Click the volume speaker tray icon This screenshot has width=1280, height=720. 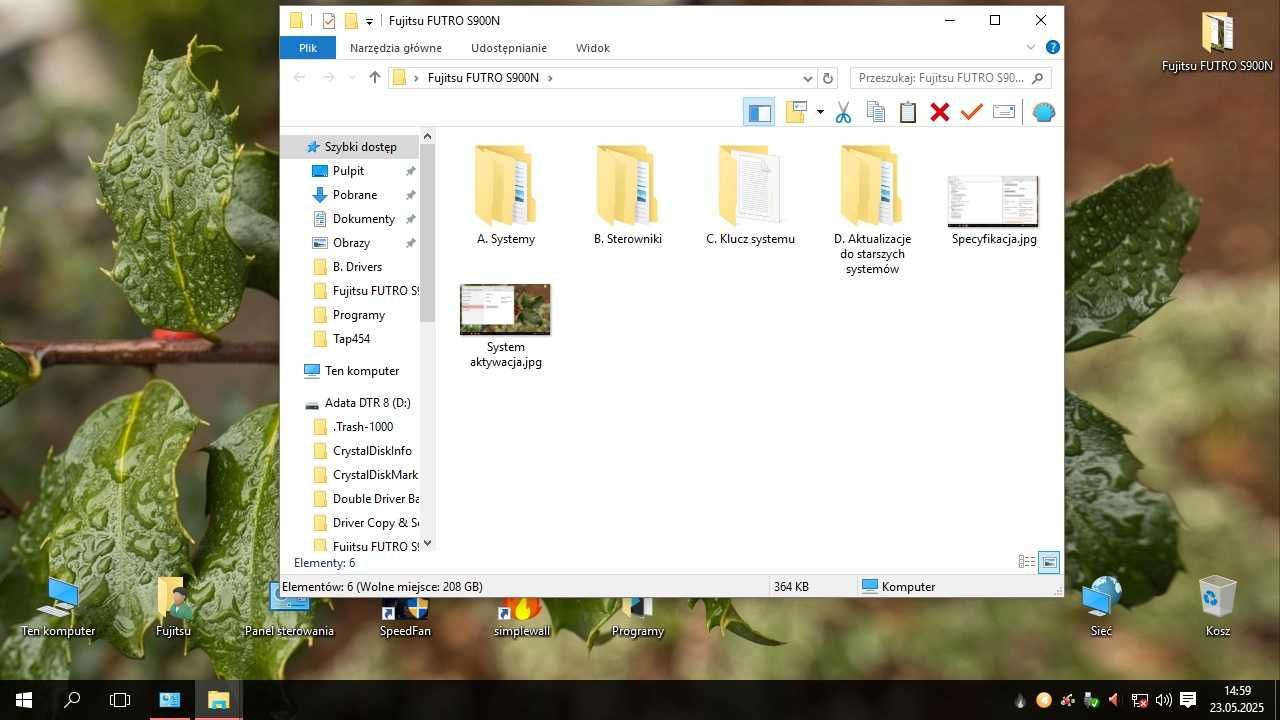(x=1163, y=700)
